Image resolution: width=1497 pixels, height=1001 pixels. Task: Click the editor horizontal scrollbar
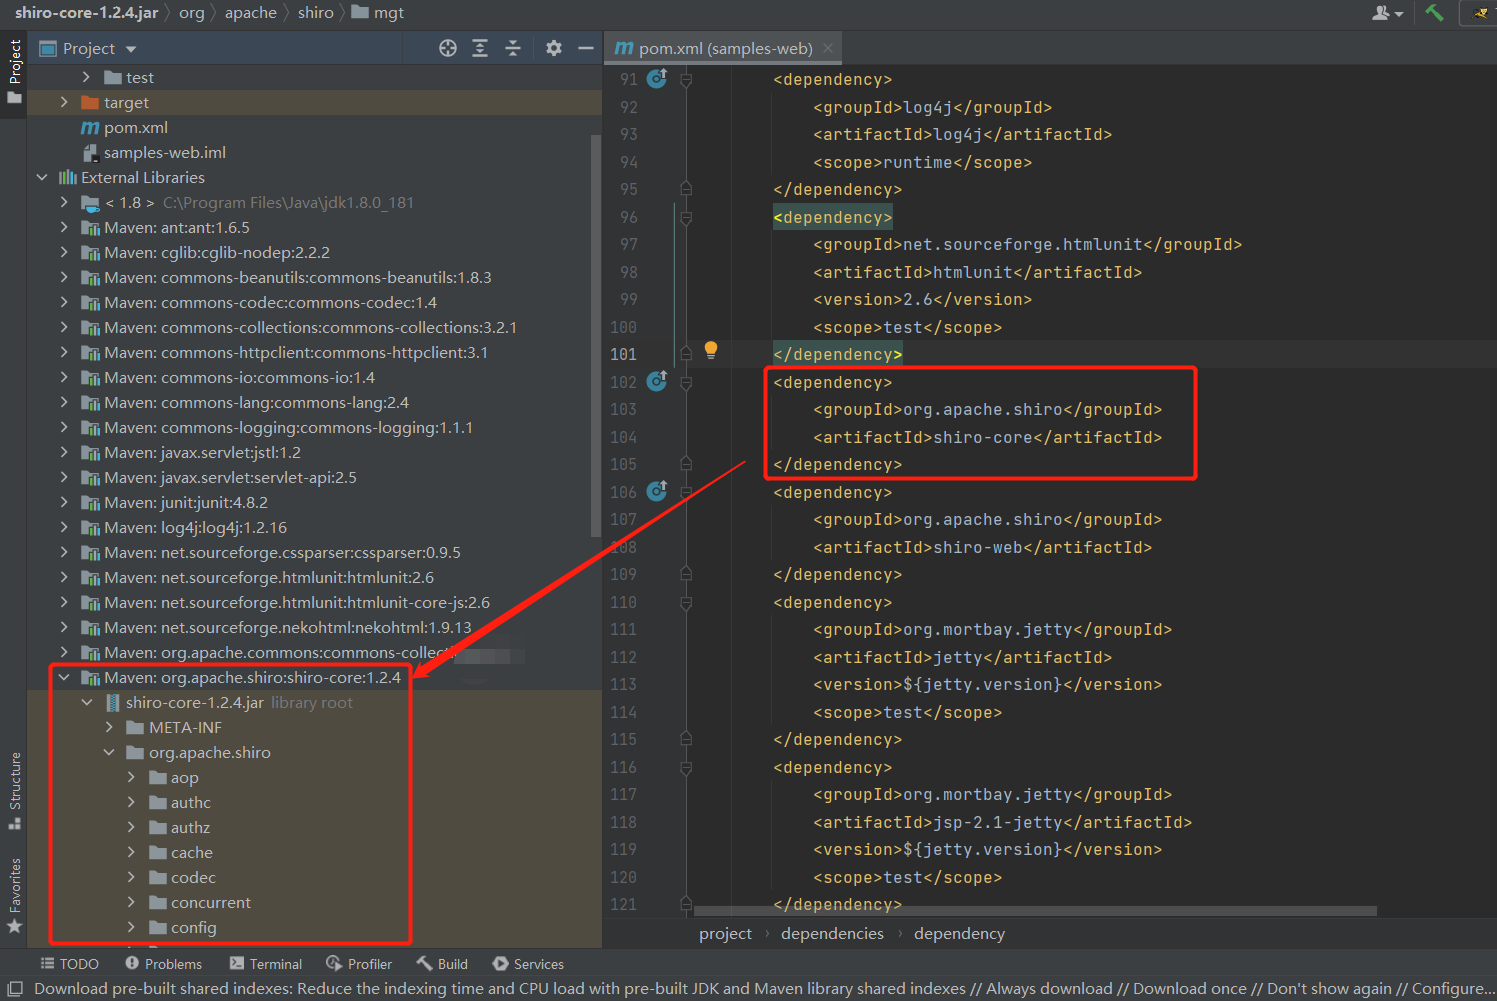[x=1035, y=911]
